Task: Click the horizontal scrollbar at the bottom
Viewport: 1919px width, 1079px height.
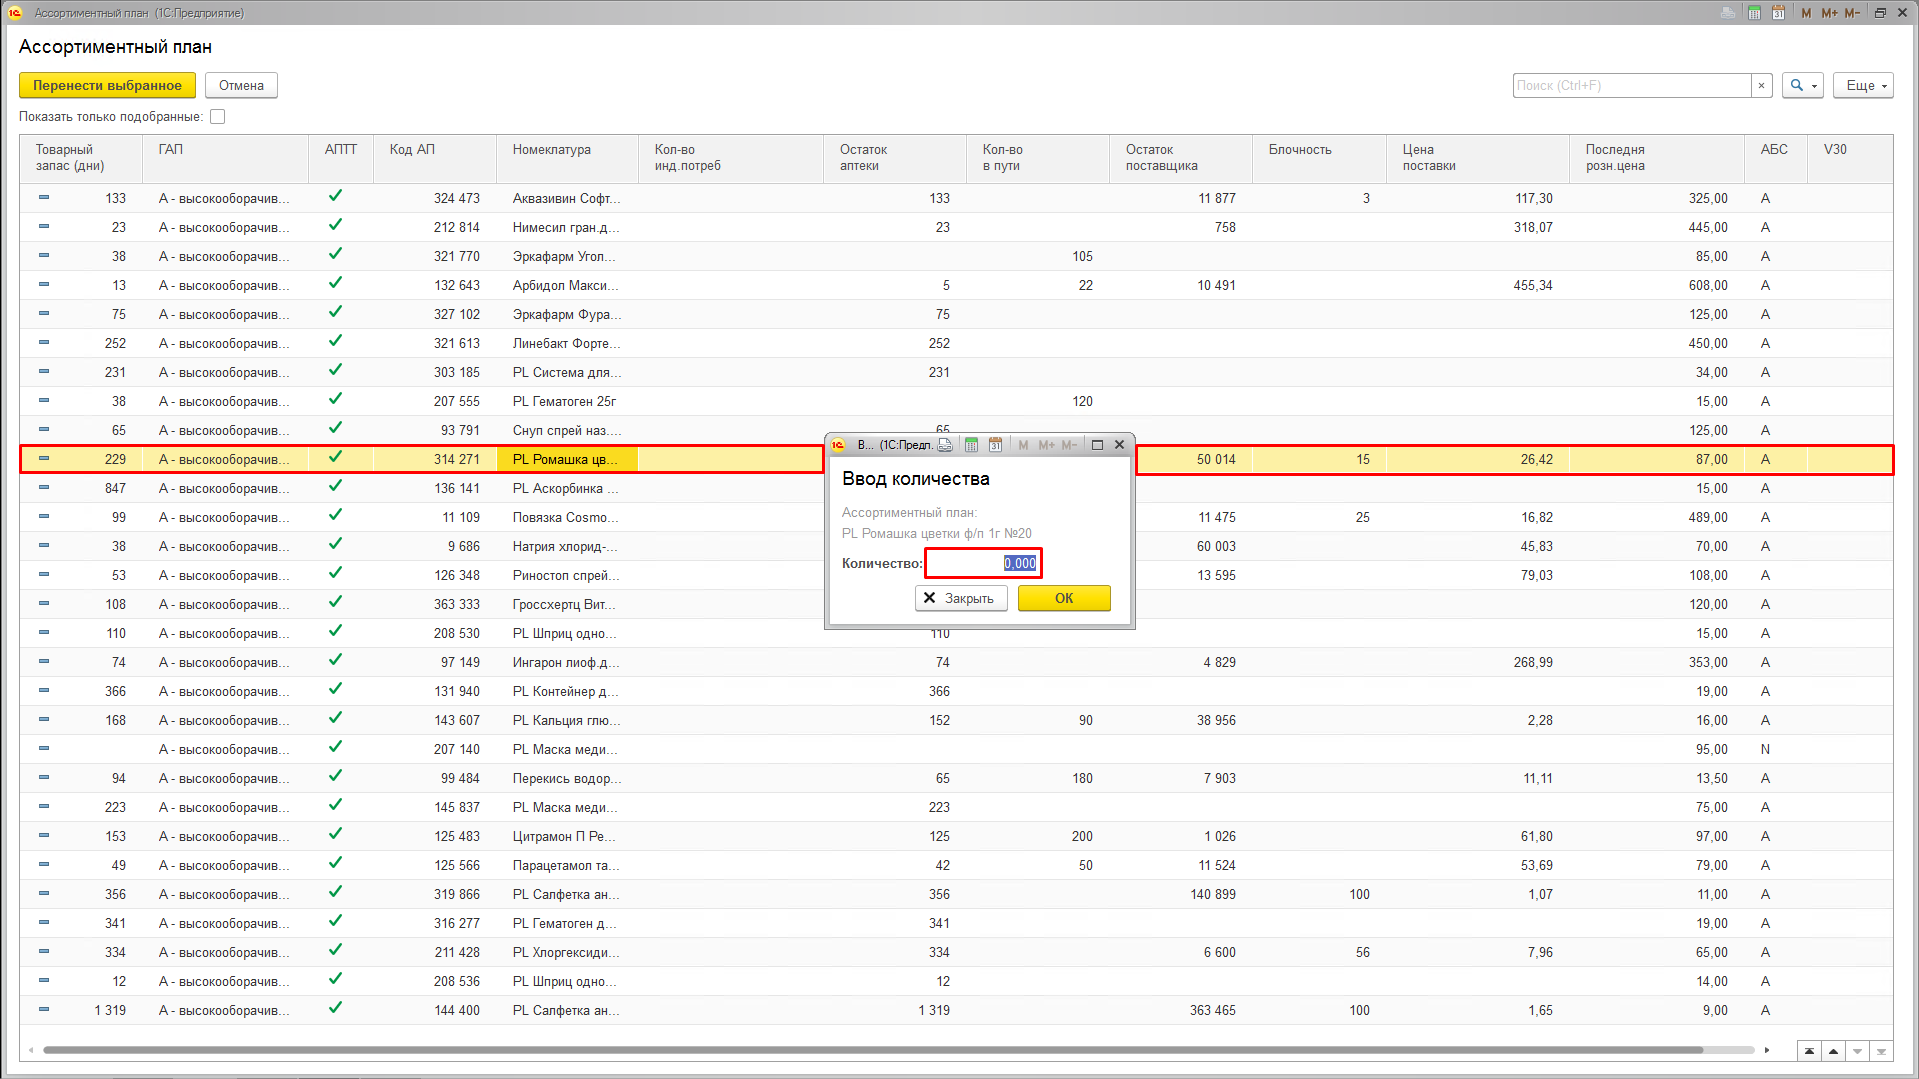Action: [x=870, y=1050]
